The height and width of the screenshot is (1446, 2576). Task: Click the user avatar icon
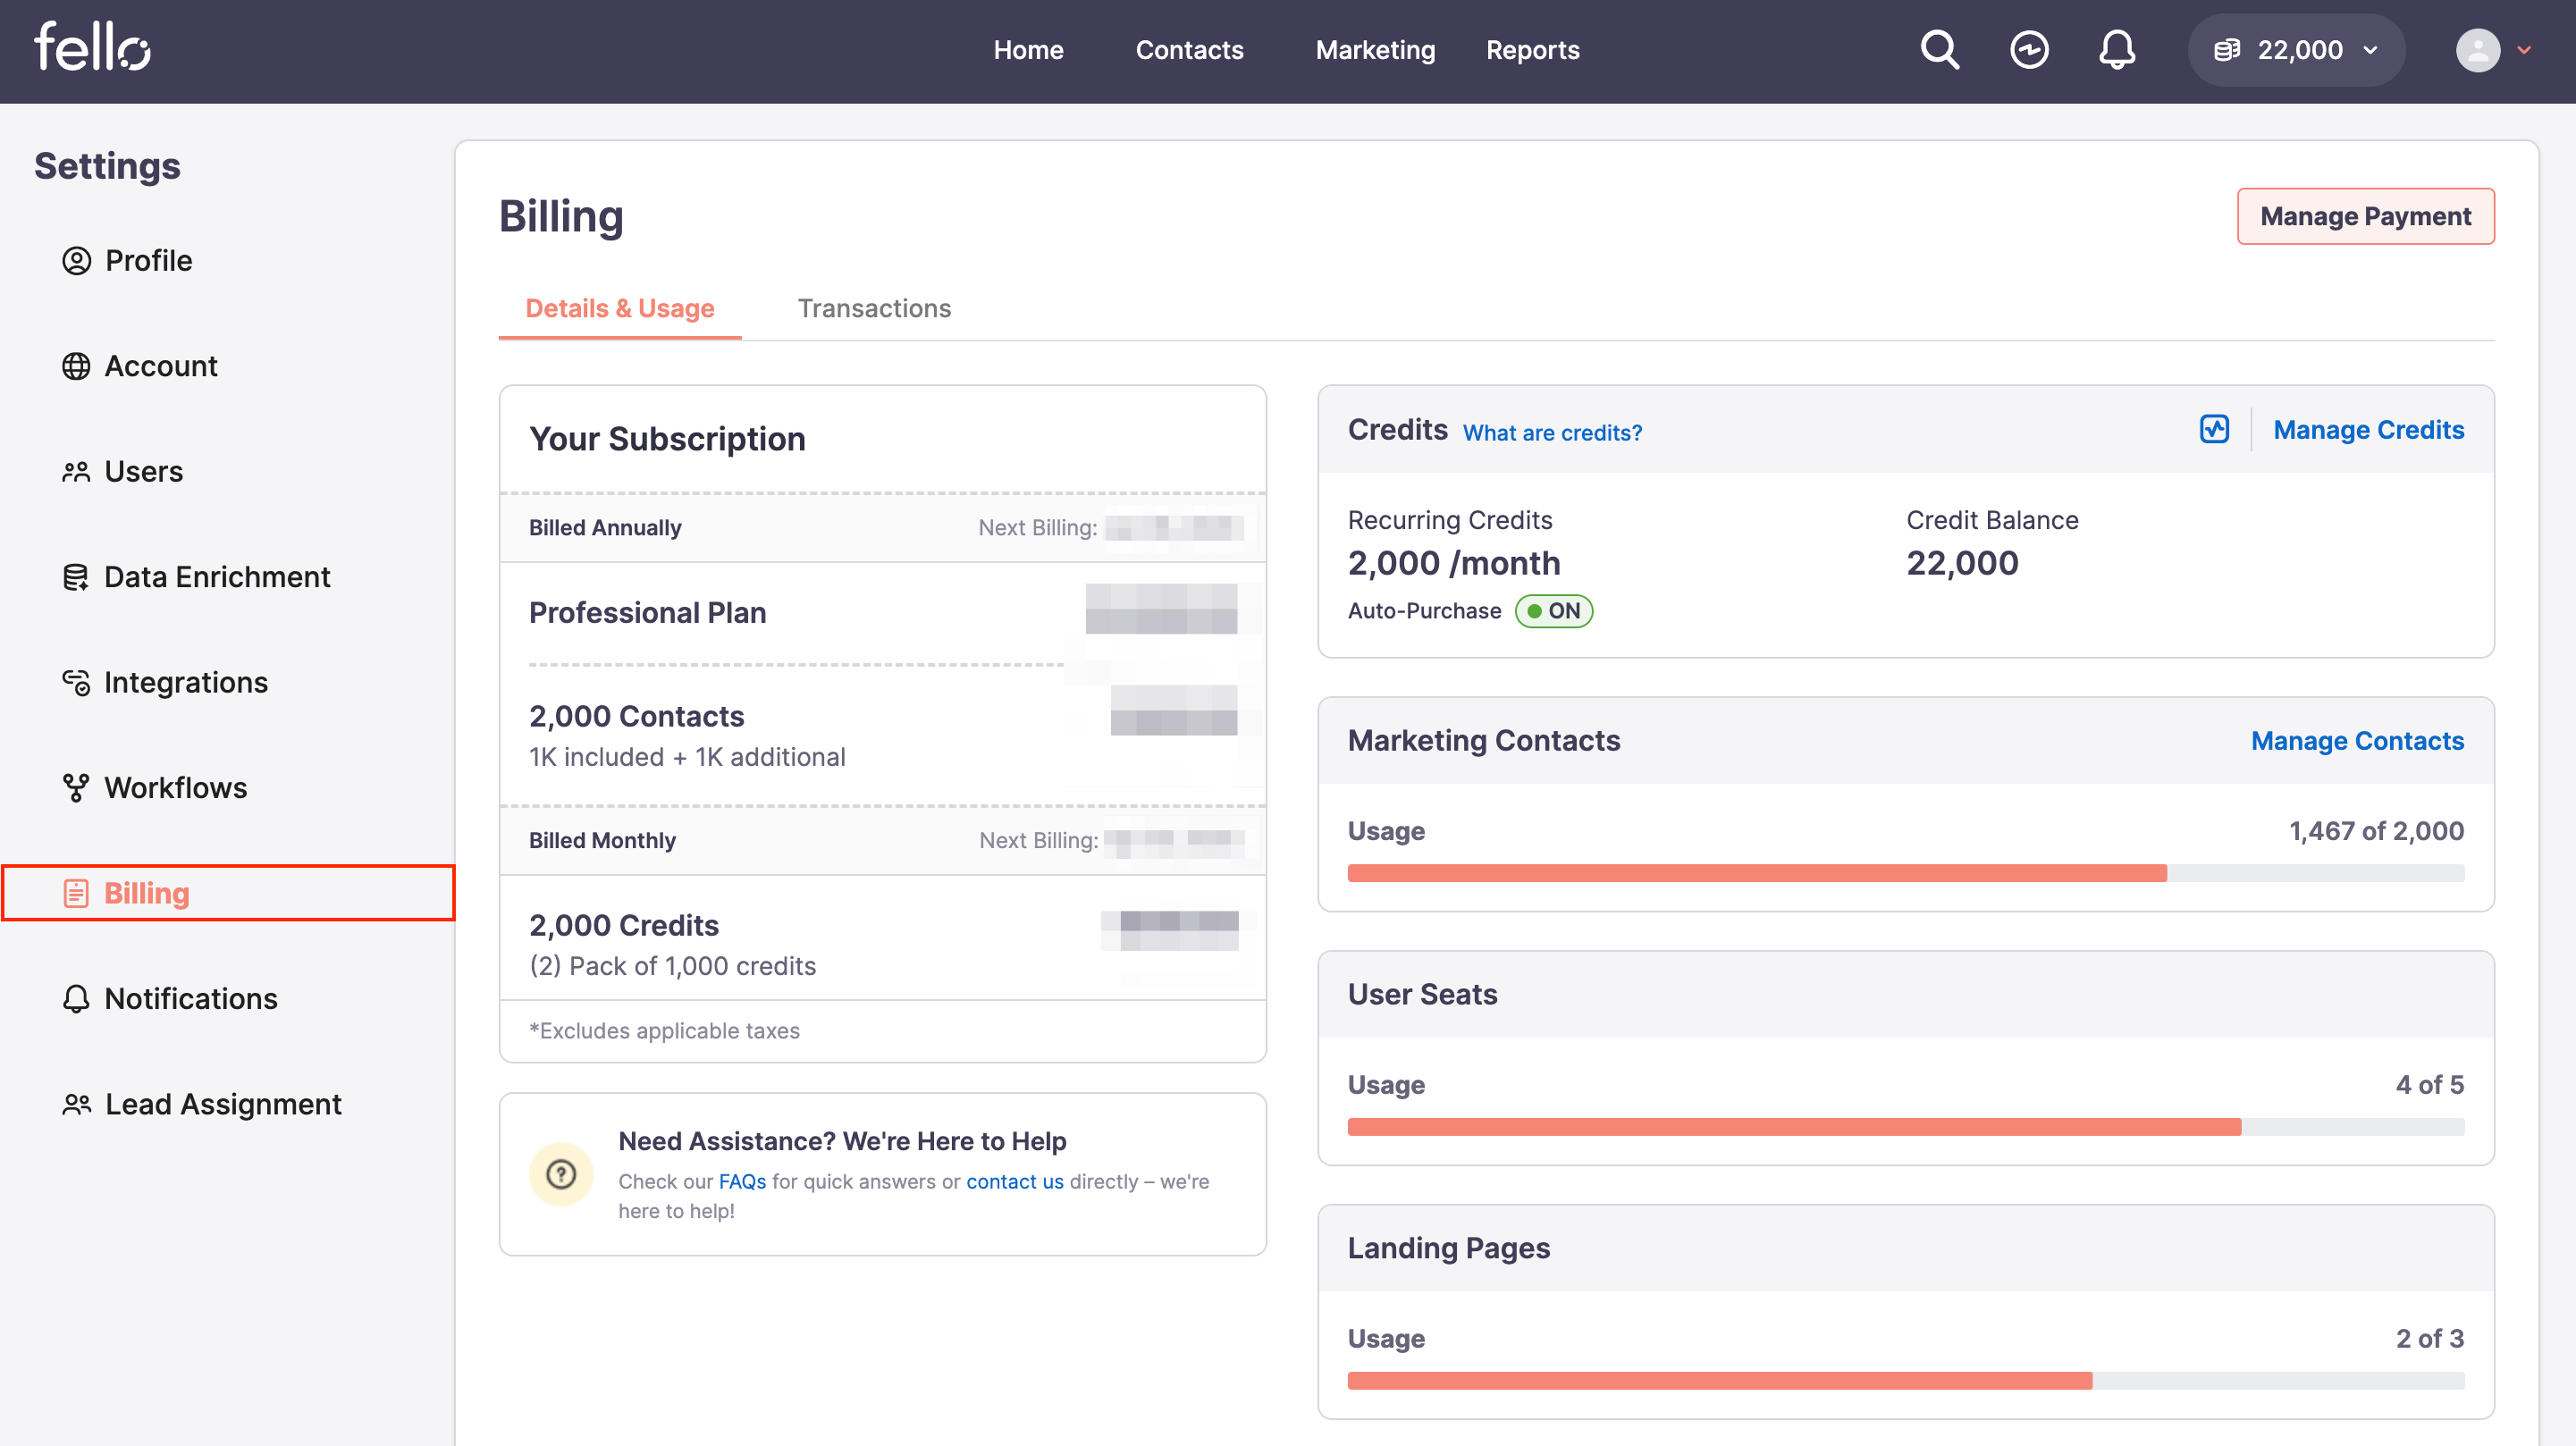(2477, 50)
